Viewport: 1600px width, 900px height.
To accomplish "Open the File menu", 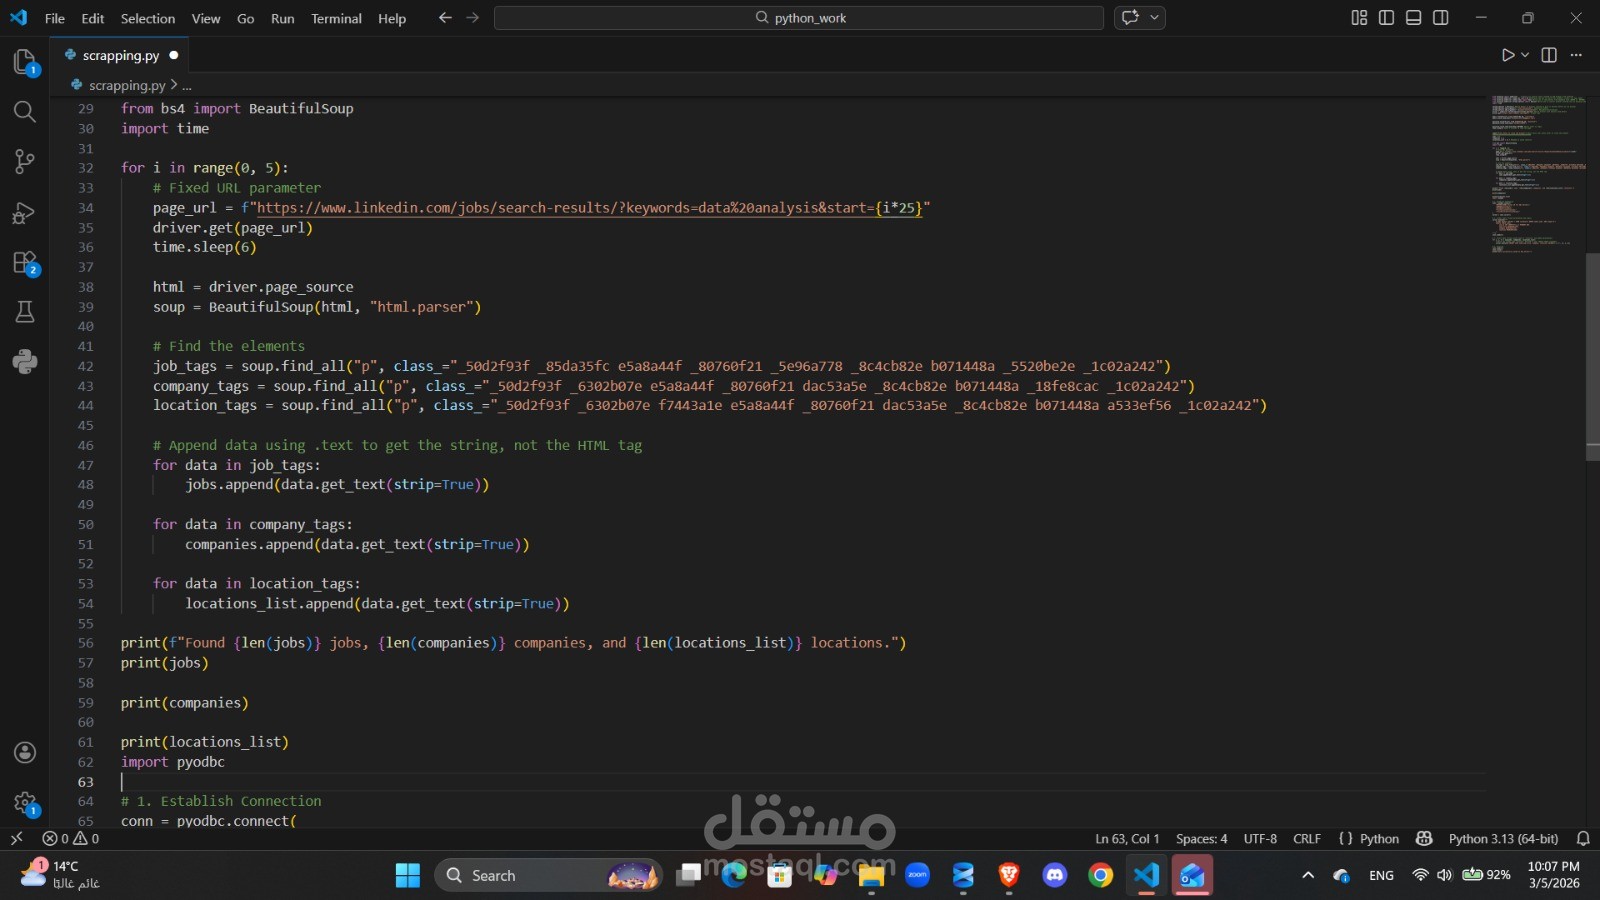I will pos(55,18).
